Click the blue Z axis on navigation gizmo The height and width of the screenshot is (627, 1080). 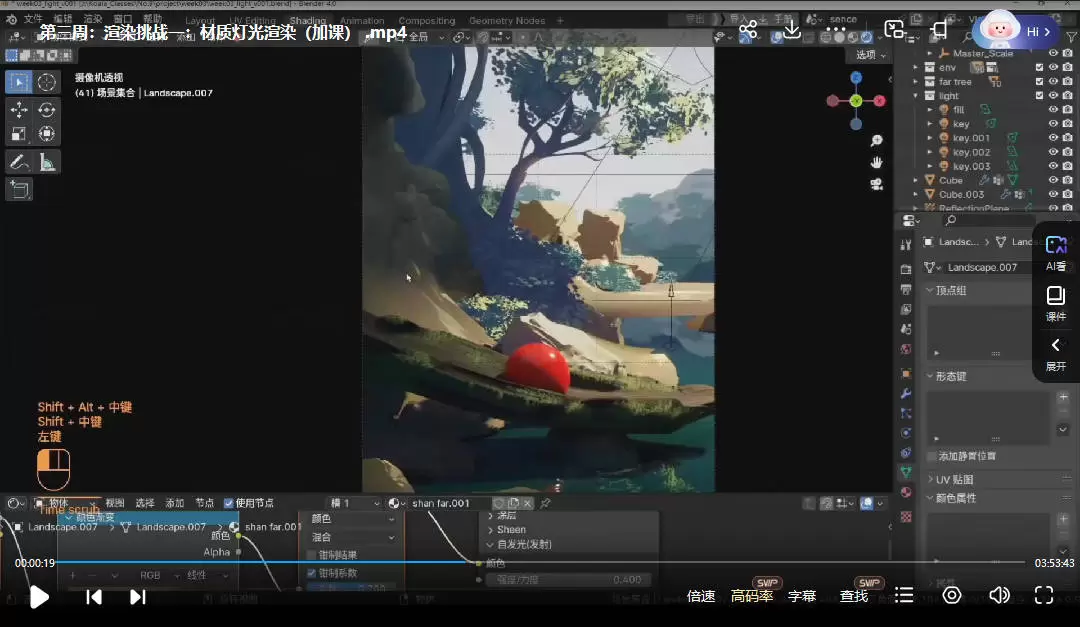(x=855, y=77)
